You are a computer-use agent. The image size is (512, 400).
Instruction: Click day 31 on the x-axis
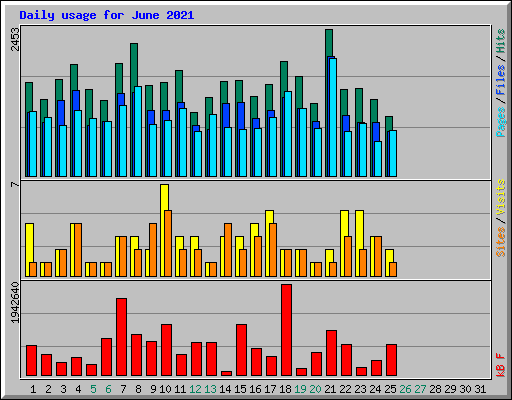coord(480,389)
